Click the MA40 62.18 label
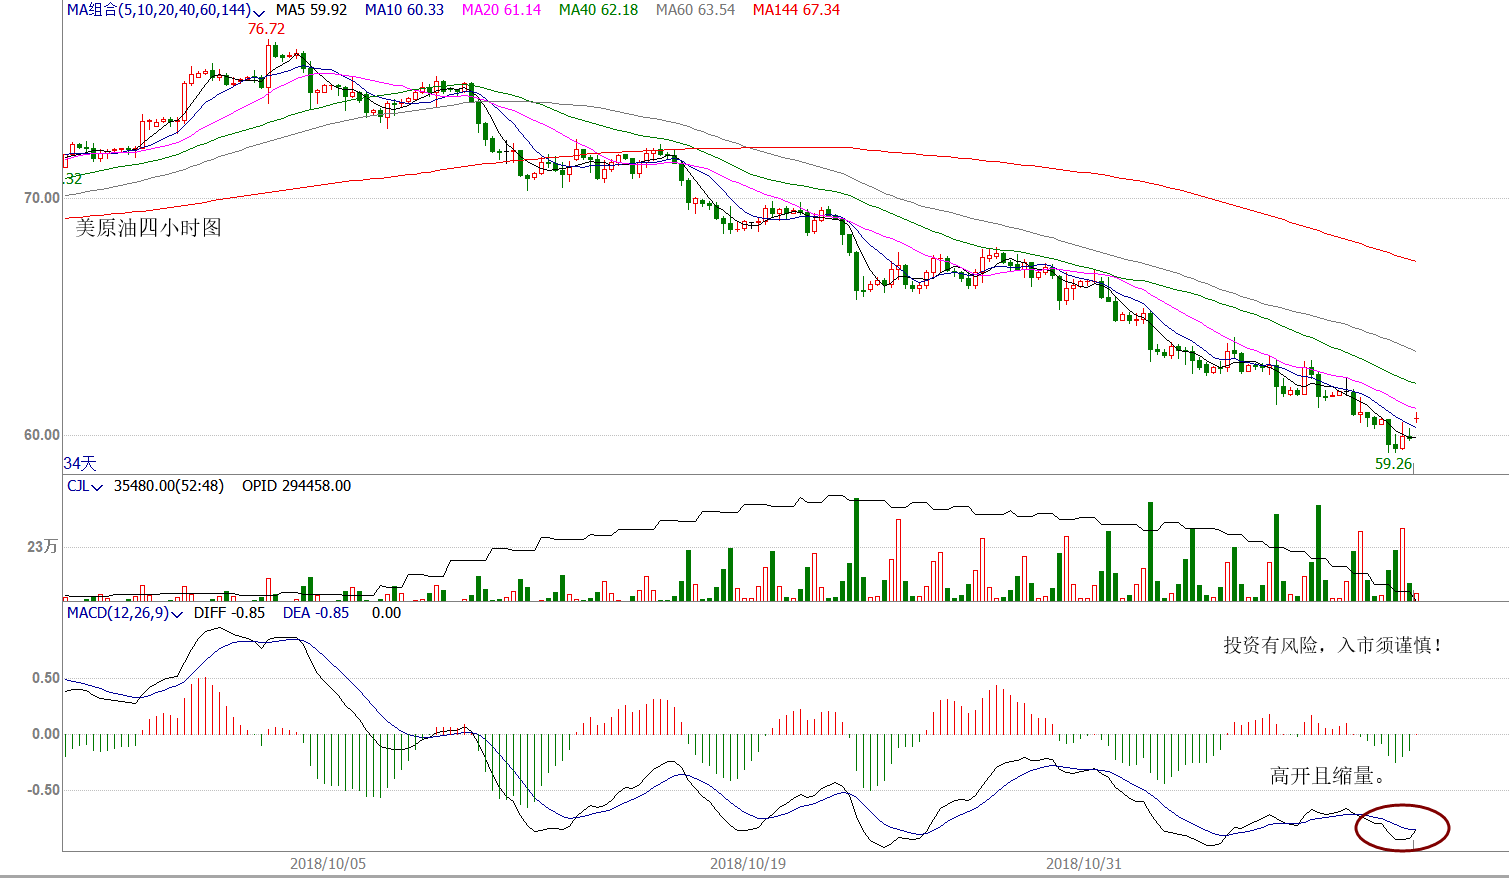The height and width of the screenshot is (878, 1509). [x=598, y=10]
